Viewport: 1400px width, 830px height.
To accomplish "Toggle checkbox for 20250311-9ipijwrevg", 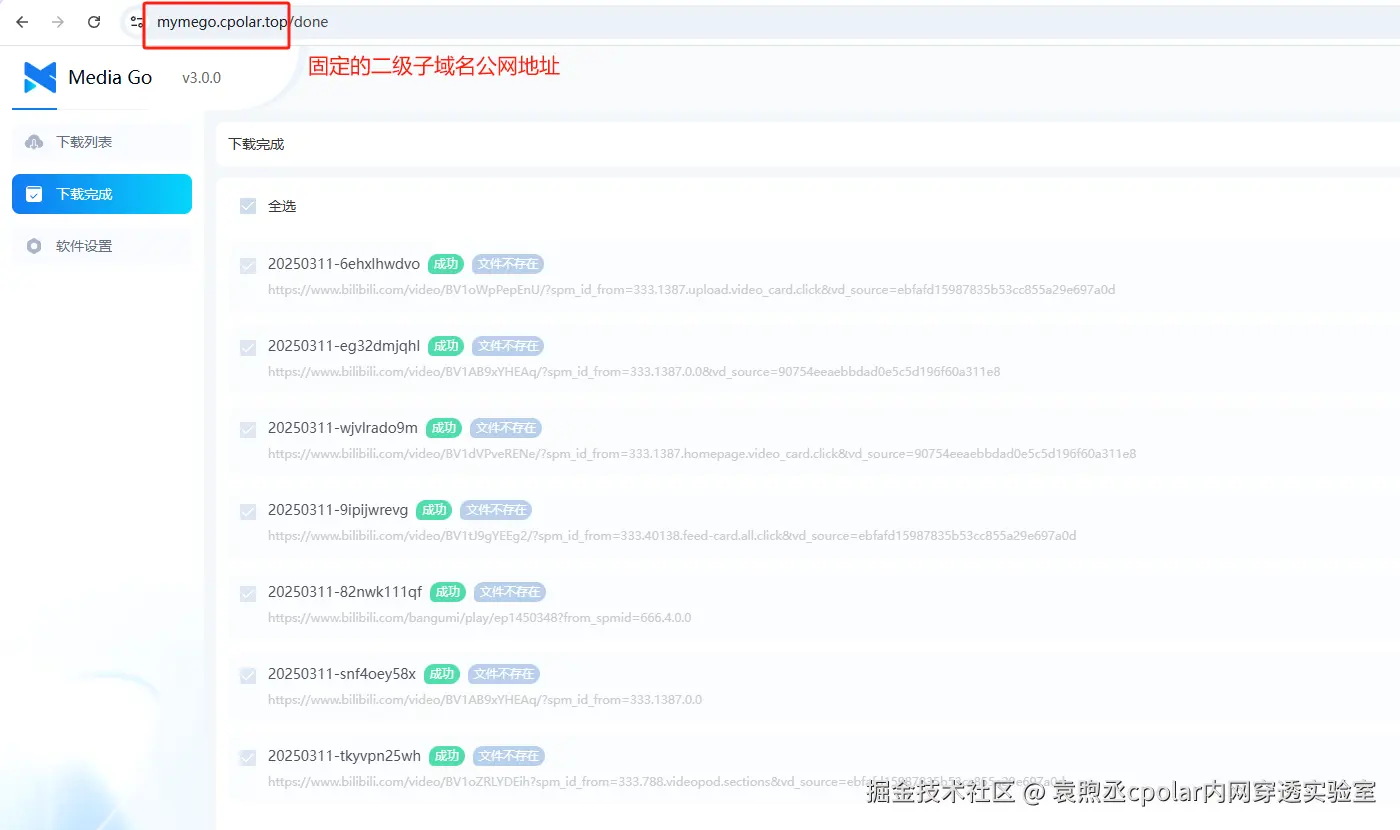I will pos(248,512).
